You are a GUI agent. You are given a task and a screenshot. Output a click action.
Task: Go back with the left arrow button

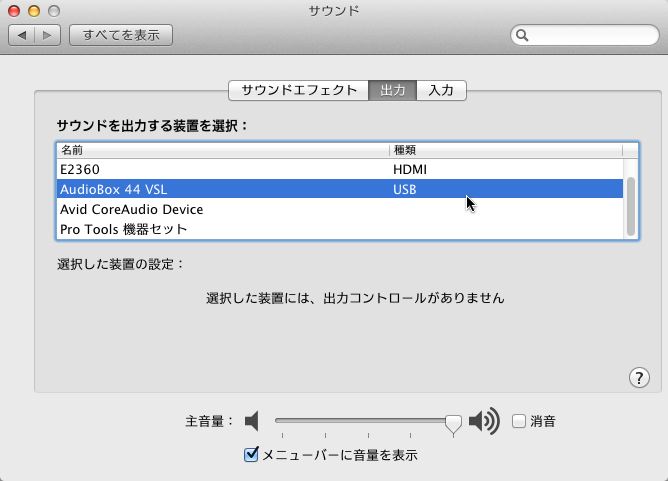(21, 35)
